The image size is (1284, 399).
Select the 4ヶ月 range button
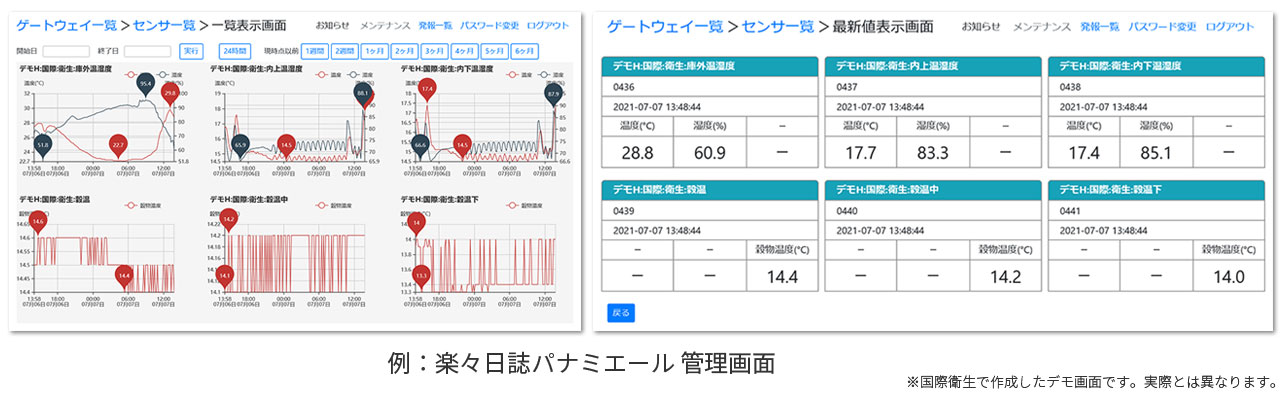point(464,50)
